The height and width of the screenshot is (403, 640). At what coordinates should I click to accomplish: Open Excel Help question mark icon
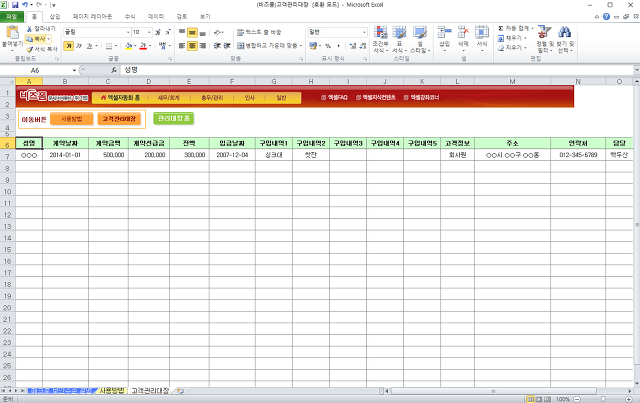point(606,17)
